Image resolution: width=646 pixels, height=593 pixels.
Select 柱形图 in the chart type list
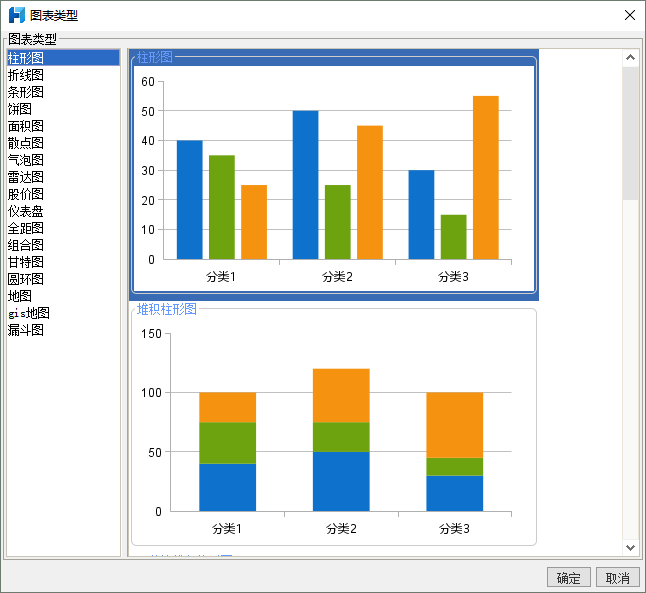coord(63,58)
